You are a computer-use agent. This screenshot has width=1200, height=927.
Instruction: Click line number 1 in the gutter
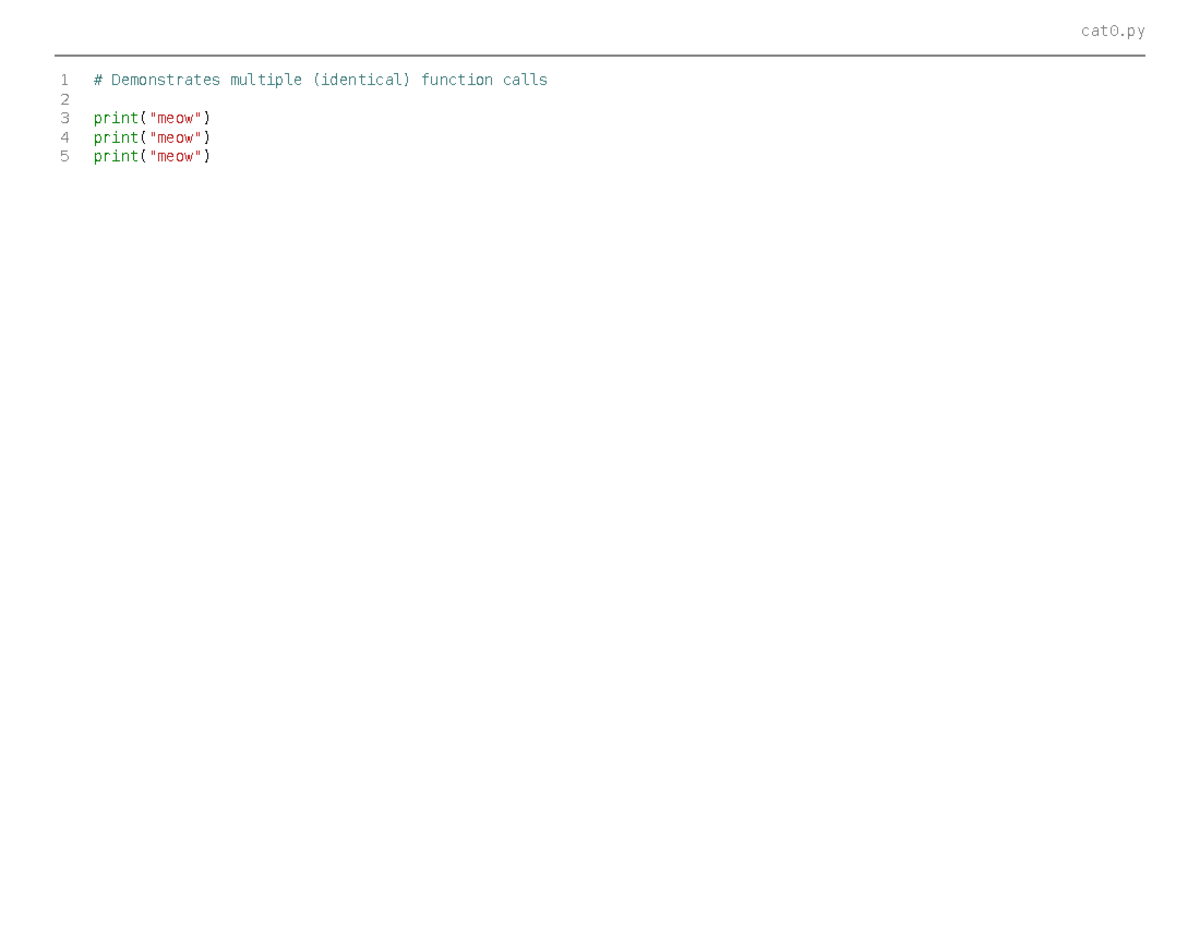coord(65,79)
